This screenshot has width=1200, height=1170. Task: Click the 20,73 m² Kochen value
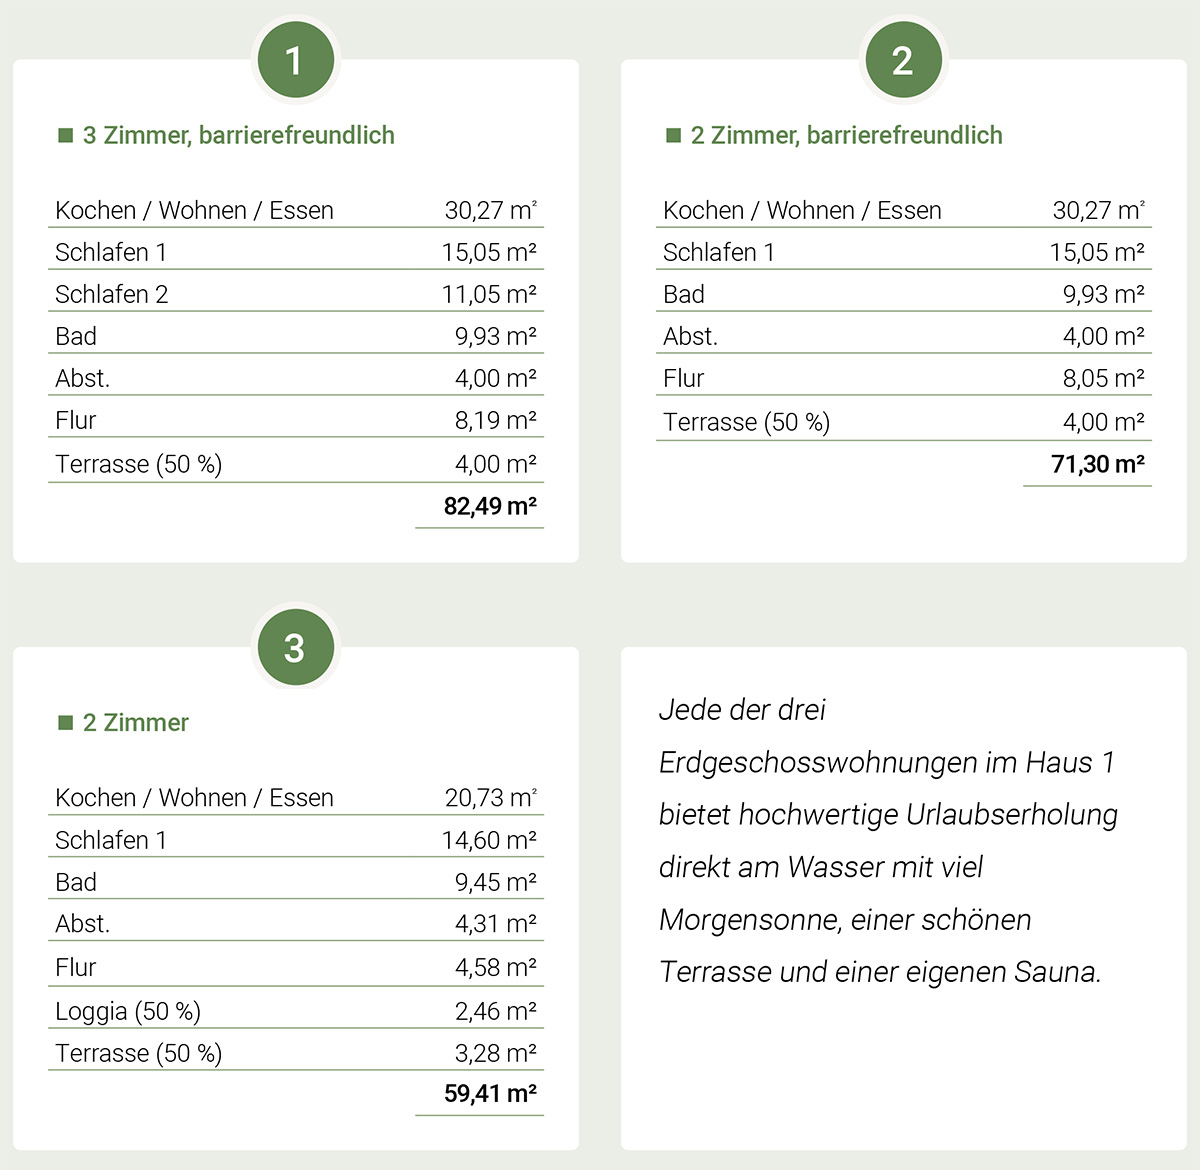pos(491,797)
